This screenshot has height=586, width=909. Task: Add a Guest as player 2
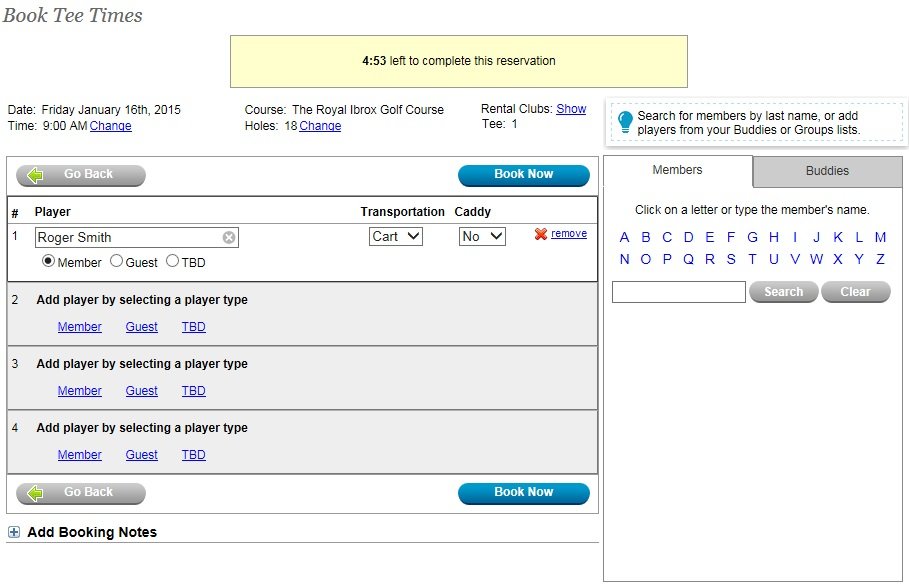(141, 327)
